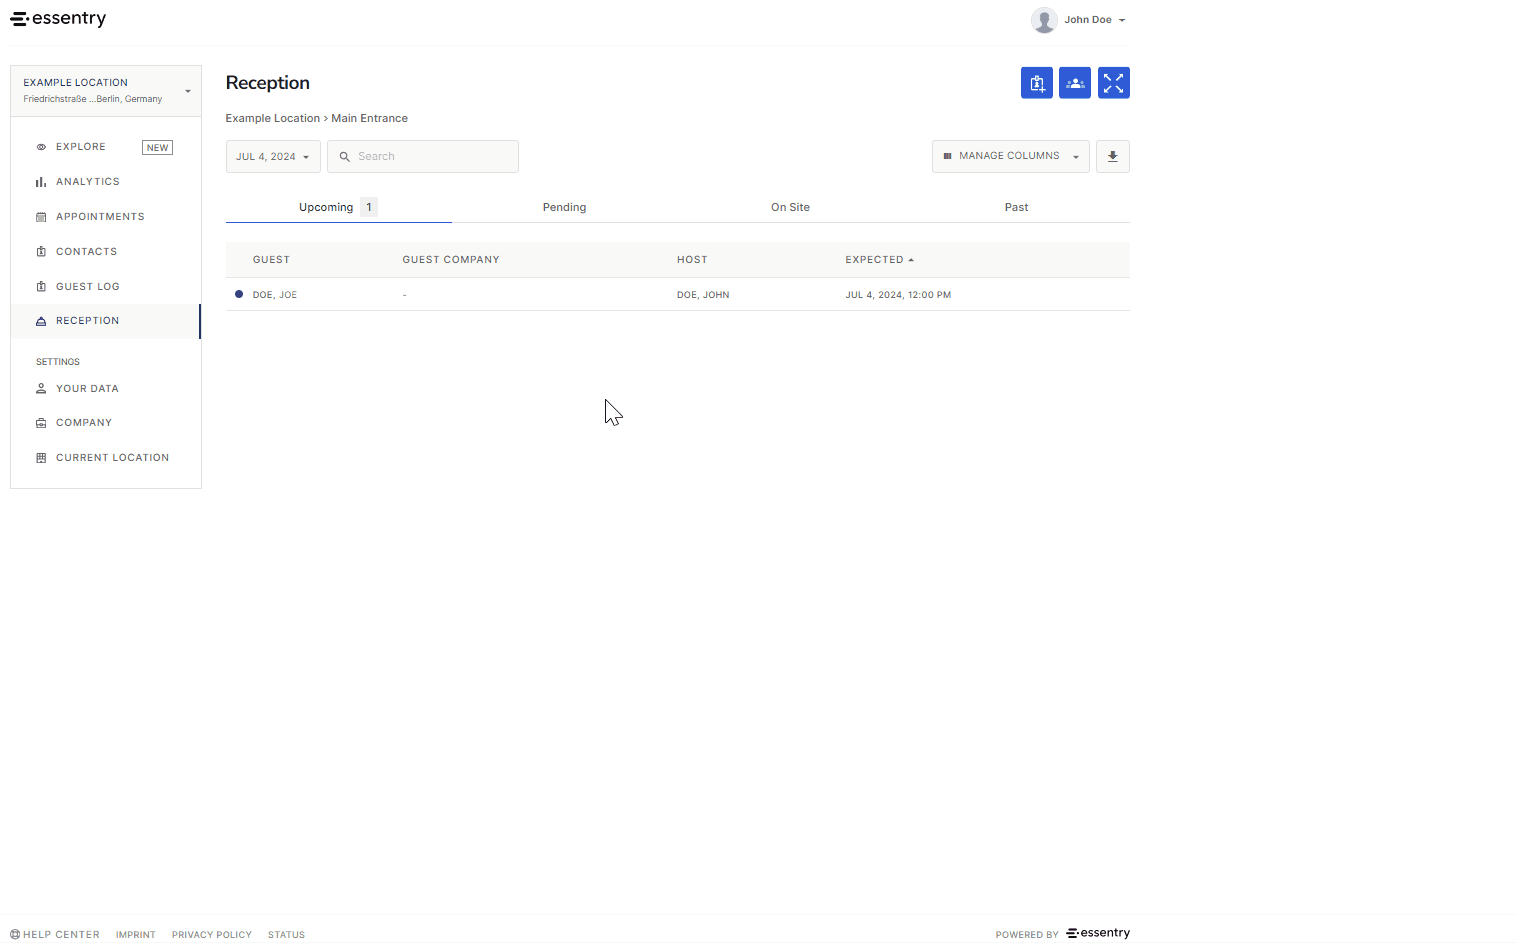This screenshot has width=1517, height=943.
Task: Toggle fullscreen mode with expand icon
Action: pyautogui.click(x=1114, y=83)
